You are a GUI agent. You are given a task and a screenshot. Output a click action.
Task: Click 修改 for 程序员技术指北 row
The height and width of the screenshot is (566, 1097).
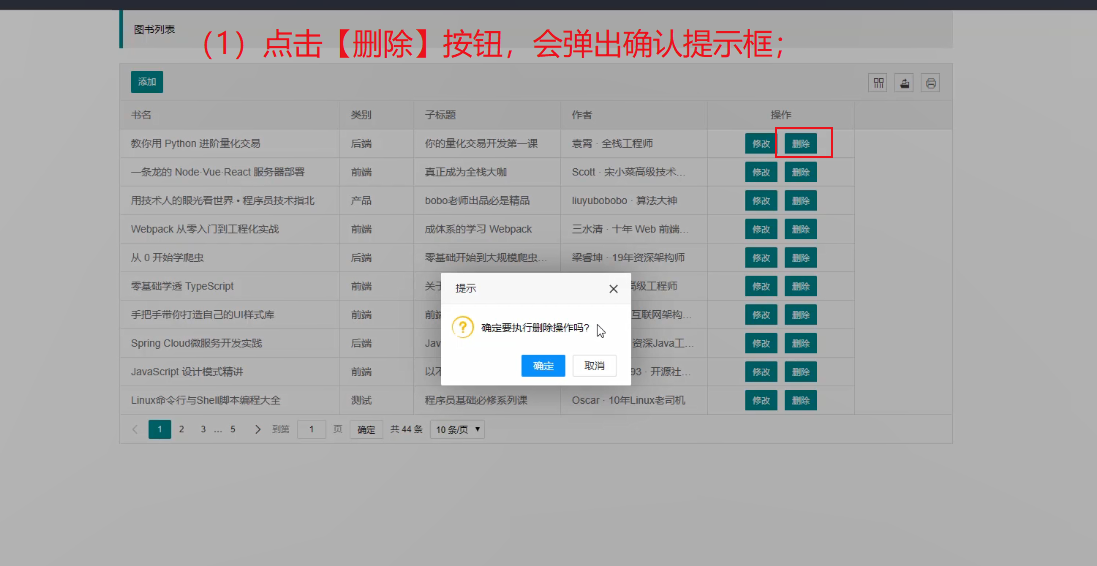[x=761, y=201]
